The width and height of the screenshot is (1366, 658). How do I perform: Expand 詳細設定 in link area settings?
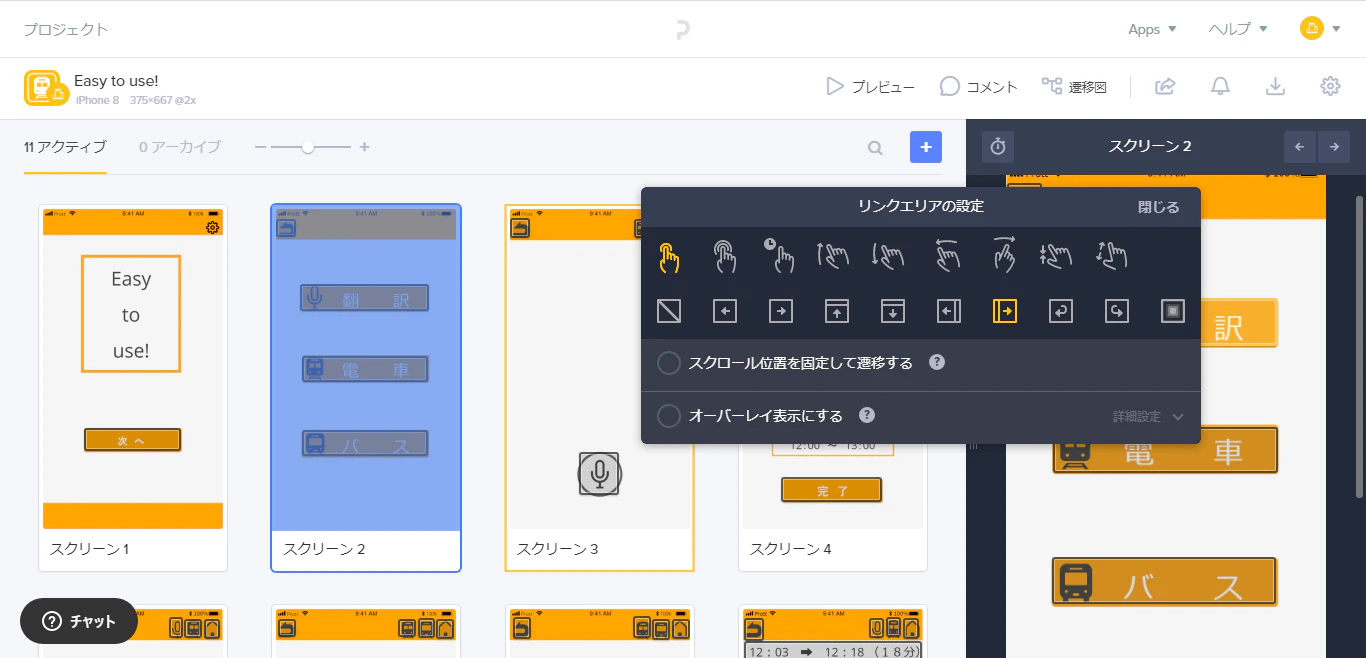click(x=1148, y=416)
